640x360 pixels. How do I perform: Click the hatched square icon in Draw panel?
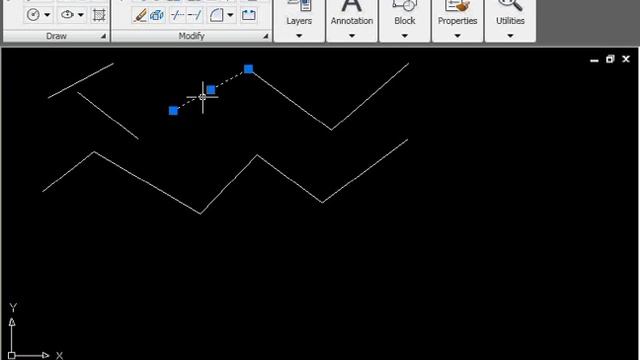coord(99,15)
